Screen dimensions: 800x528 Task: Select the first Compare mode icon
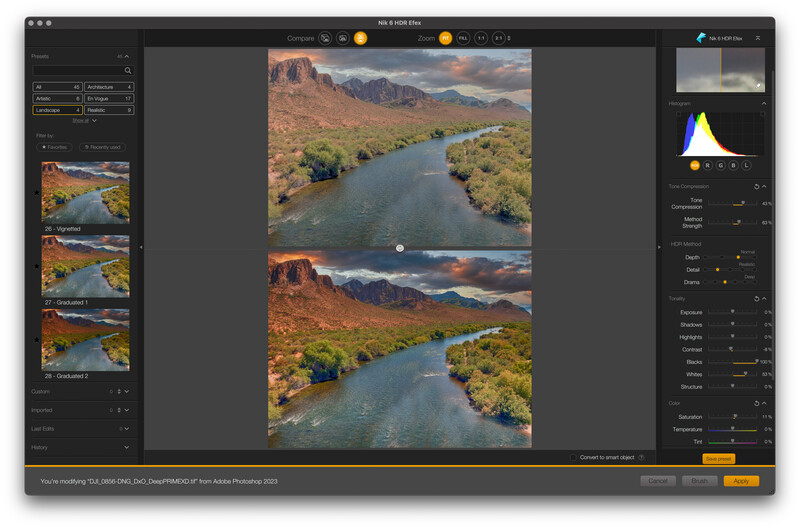coord(325,38)
